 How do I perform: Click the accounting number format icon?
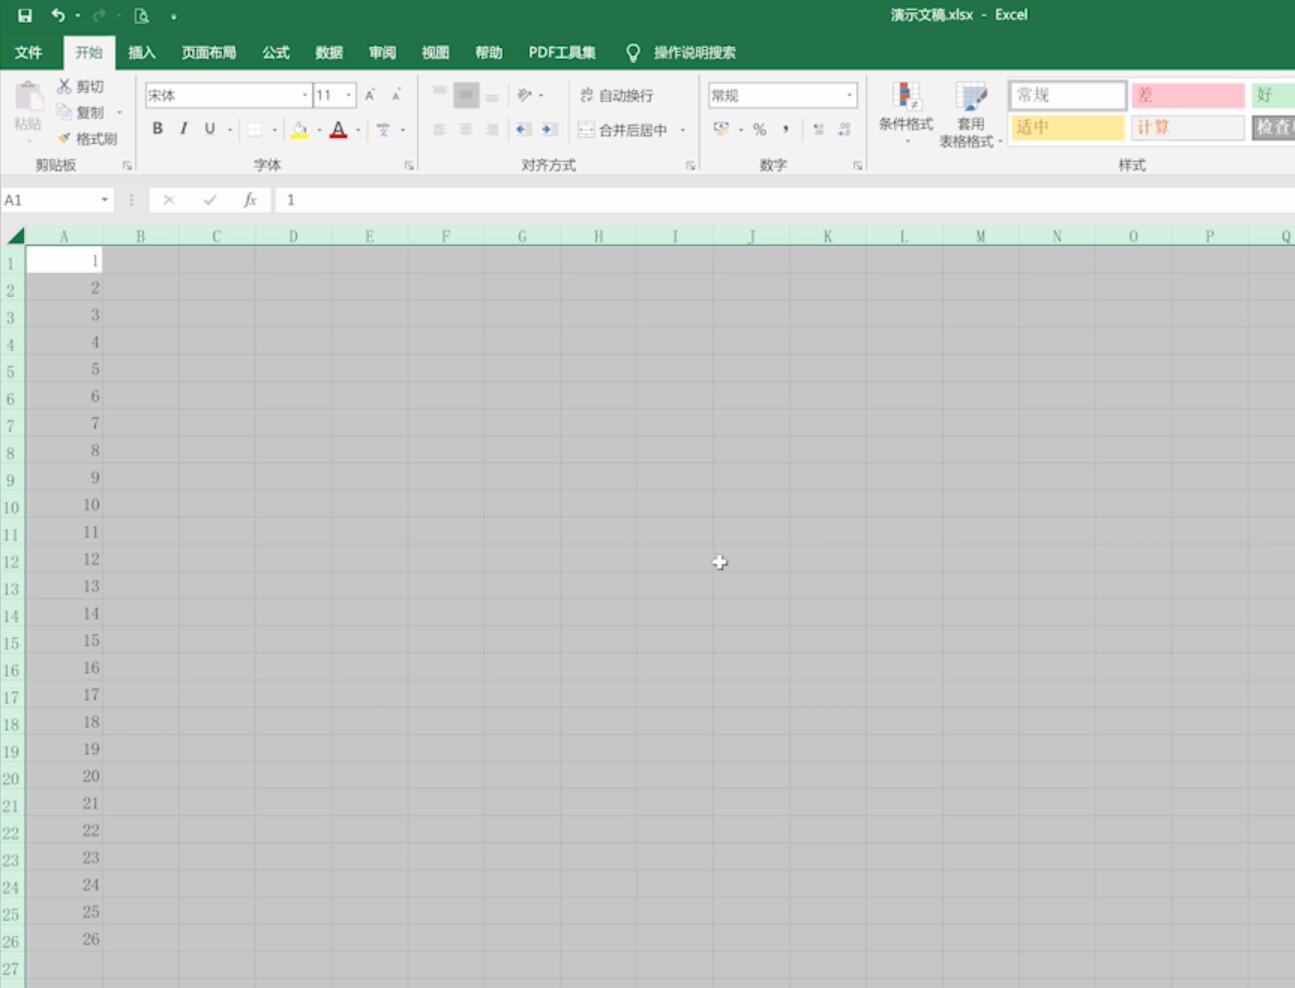(721, 129)
